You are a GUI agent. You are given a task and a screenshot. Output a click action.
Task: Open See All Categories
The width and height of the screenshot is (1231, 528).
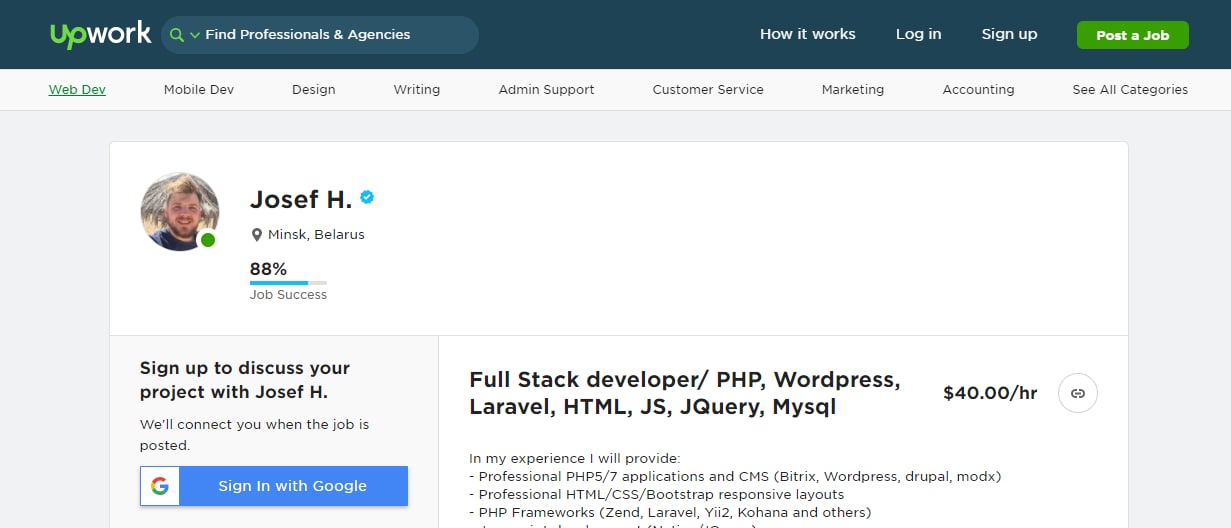1130,89
